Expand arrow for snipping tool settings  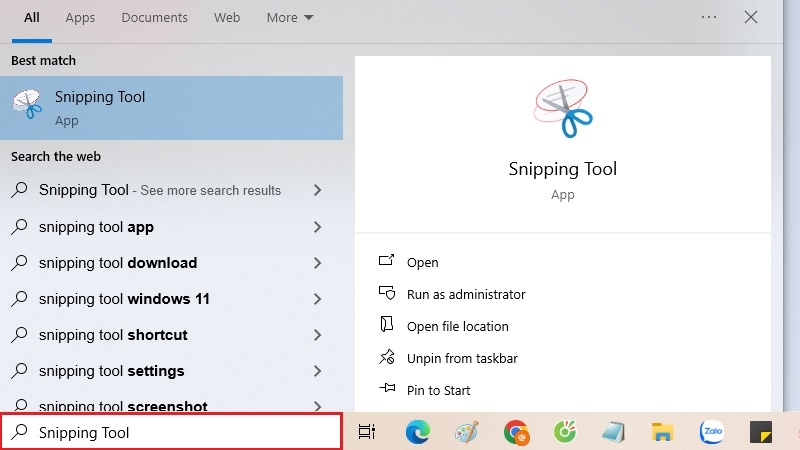[x=317, y=371]
